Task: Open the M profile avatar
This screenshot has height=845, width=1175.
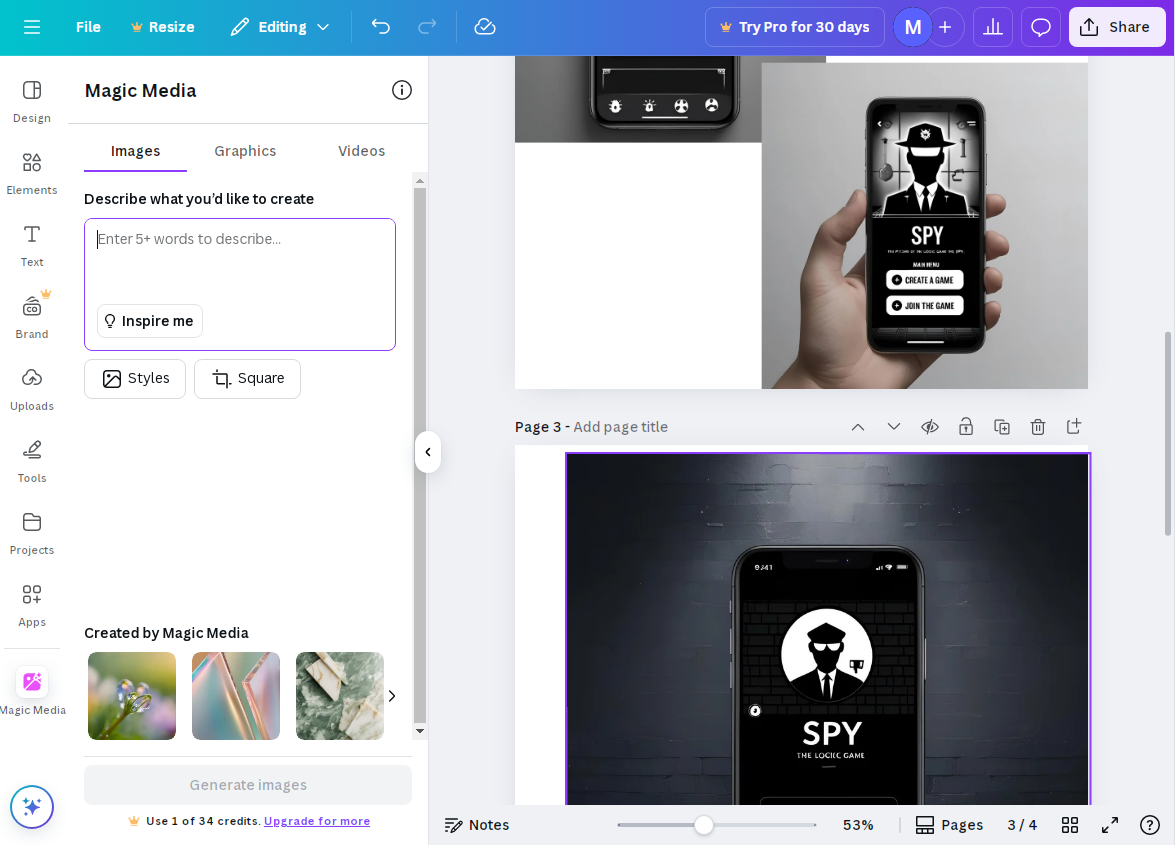Action: [912, 27]
